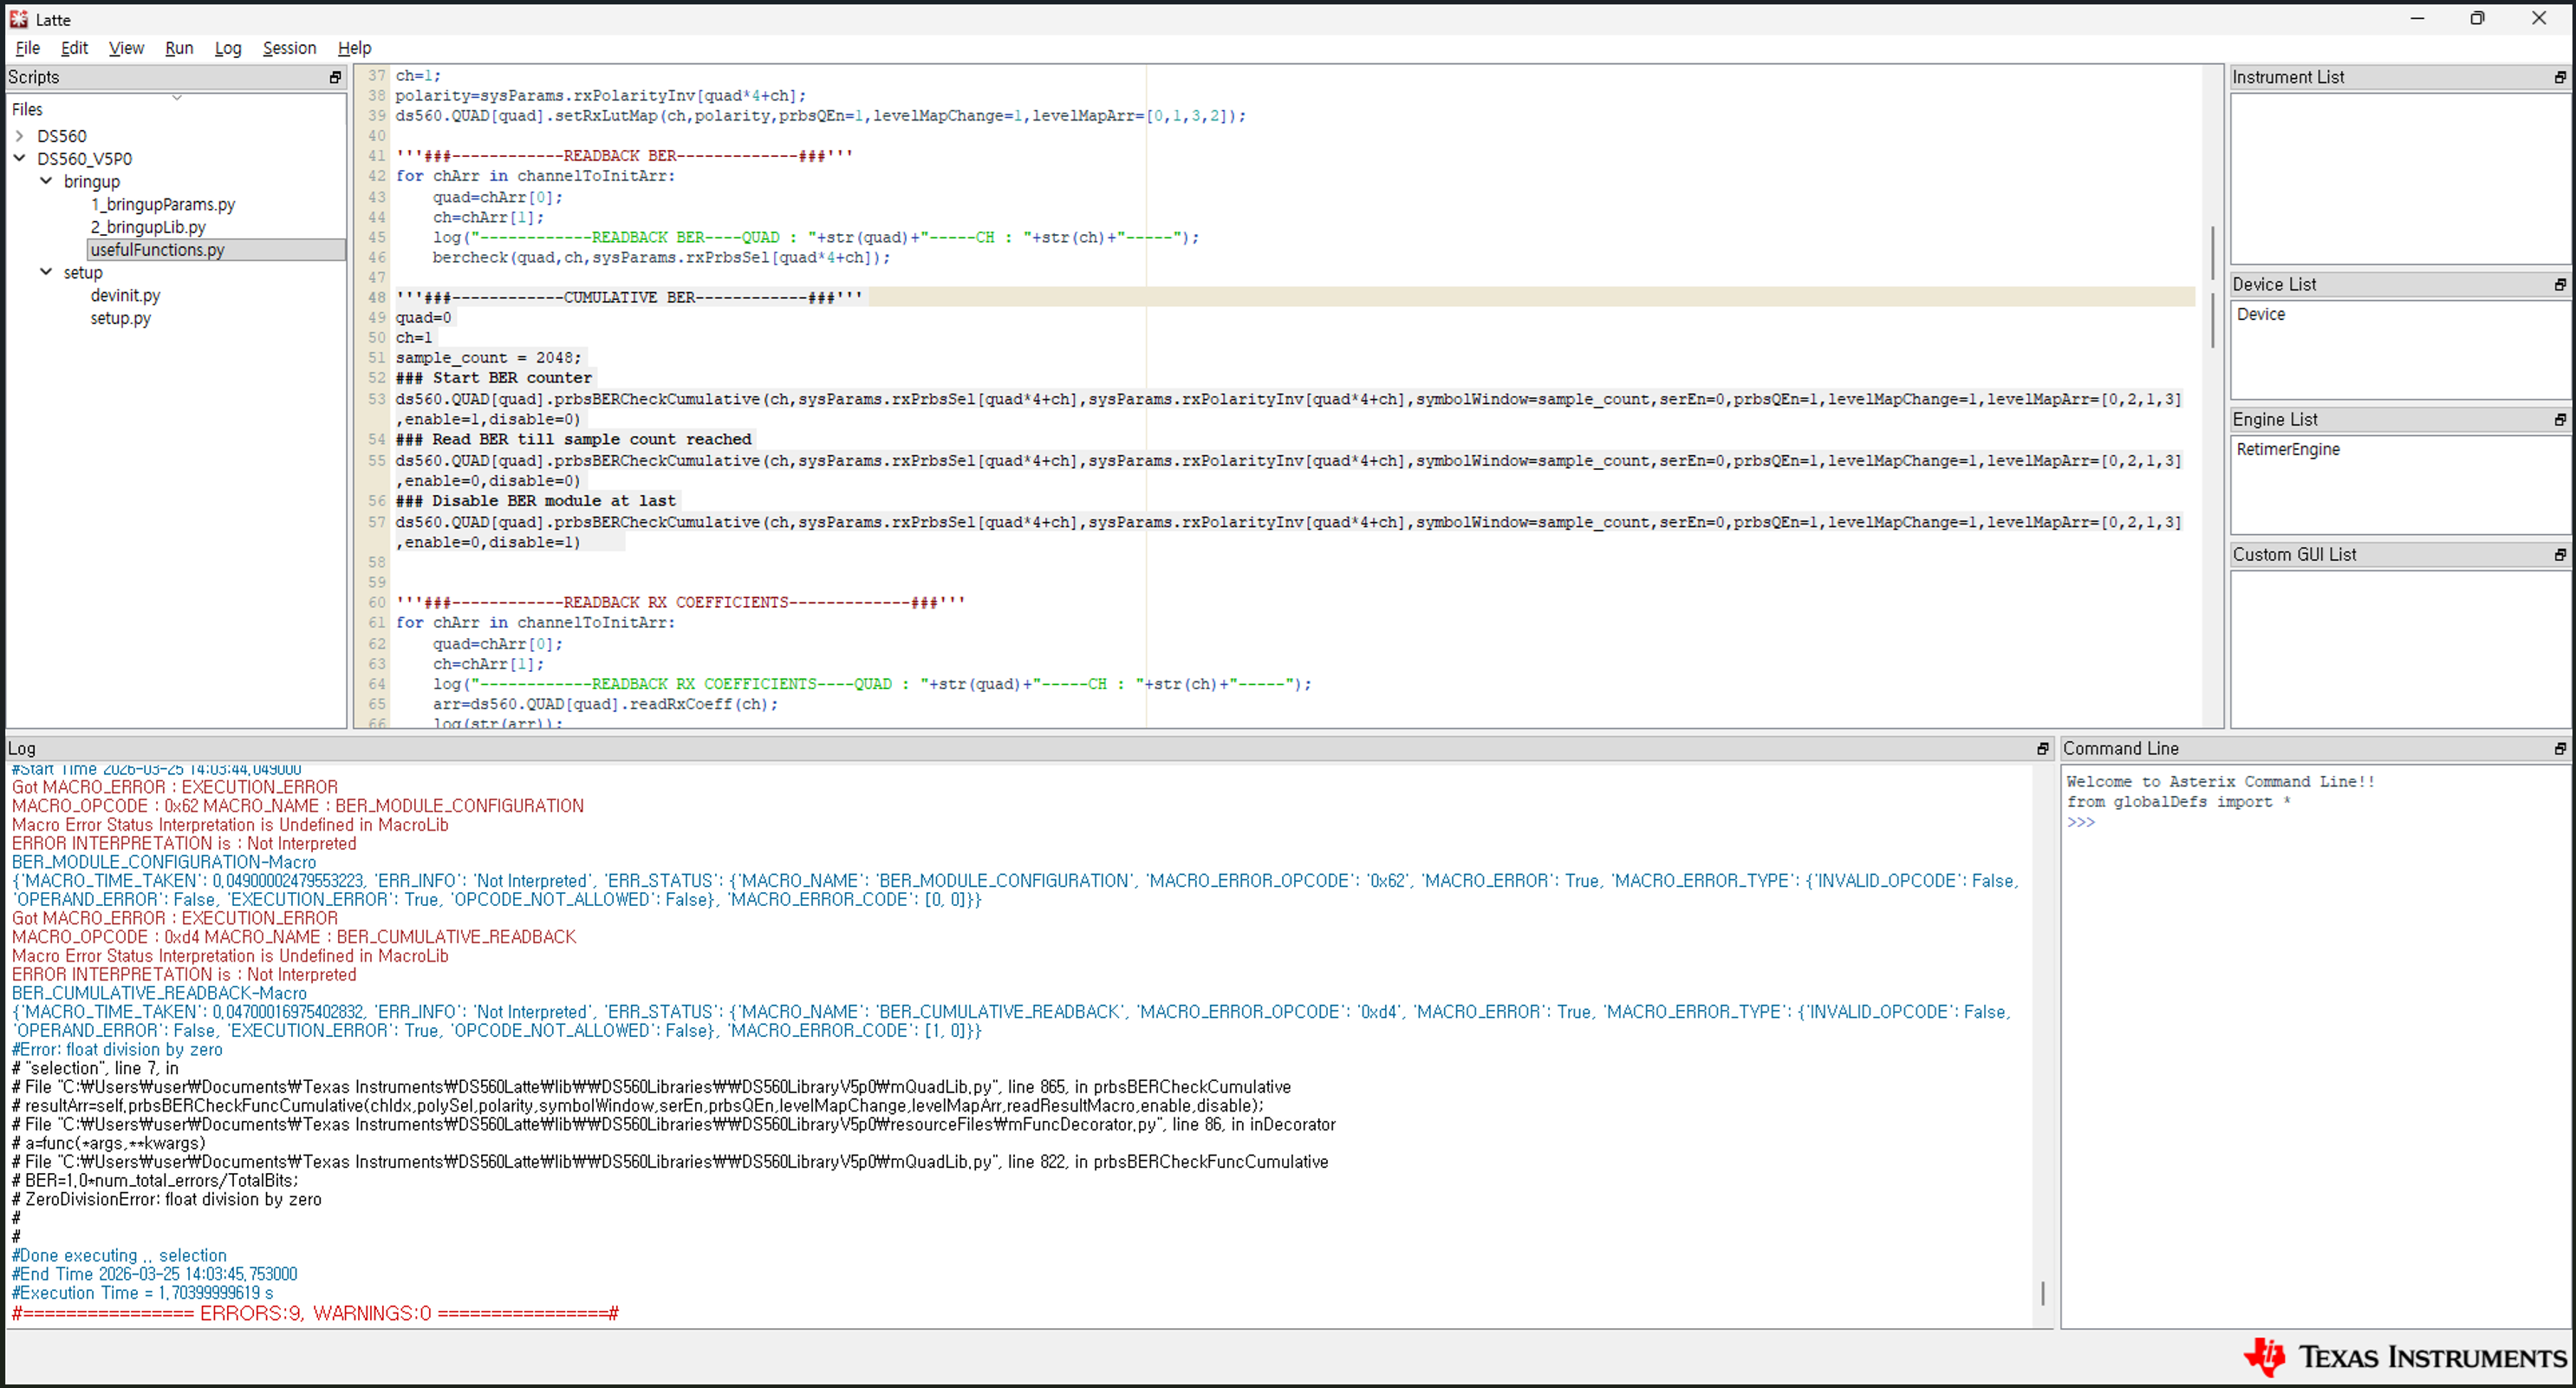The height and width of the screenshot is (1388, 2576).
Task: Click the '#Execution Time' log line
Action: tap(142, 1294)
